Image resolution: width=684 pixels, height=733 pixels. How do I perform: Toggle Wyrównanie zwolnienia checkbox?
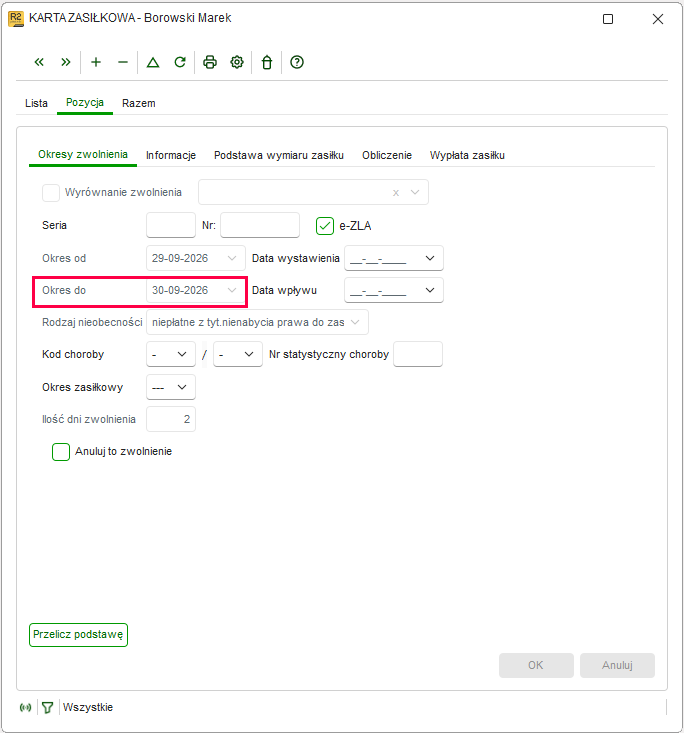pos(51,193)
